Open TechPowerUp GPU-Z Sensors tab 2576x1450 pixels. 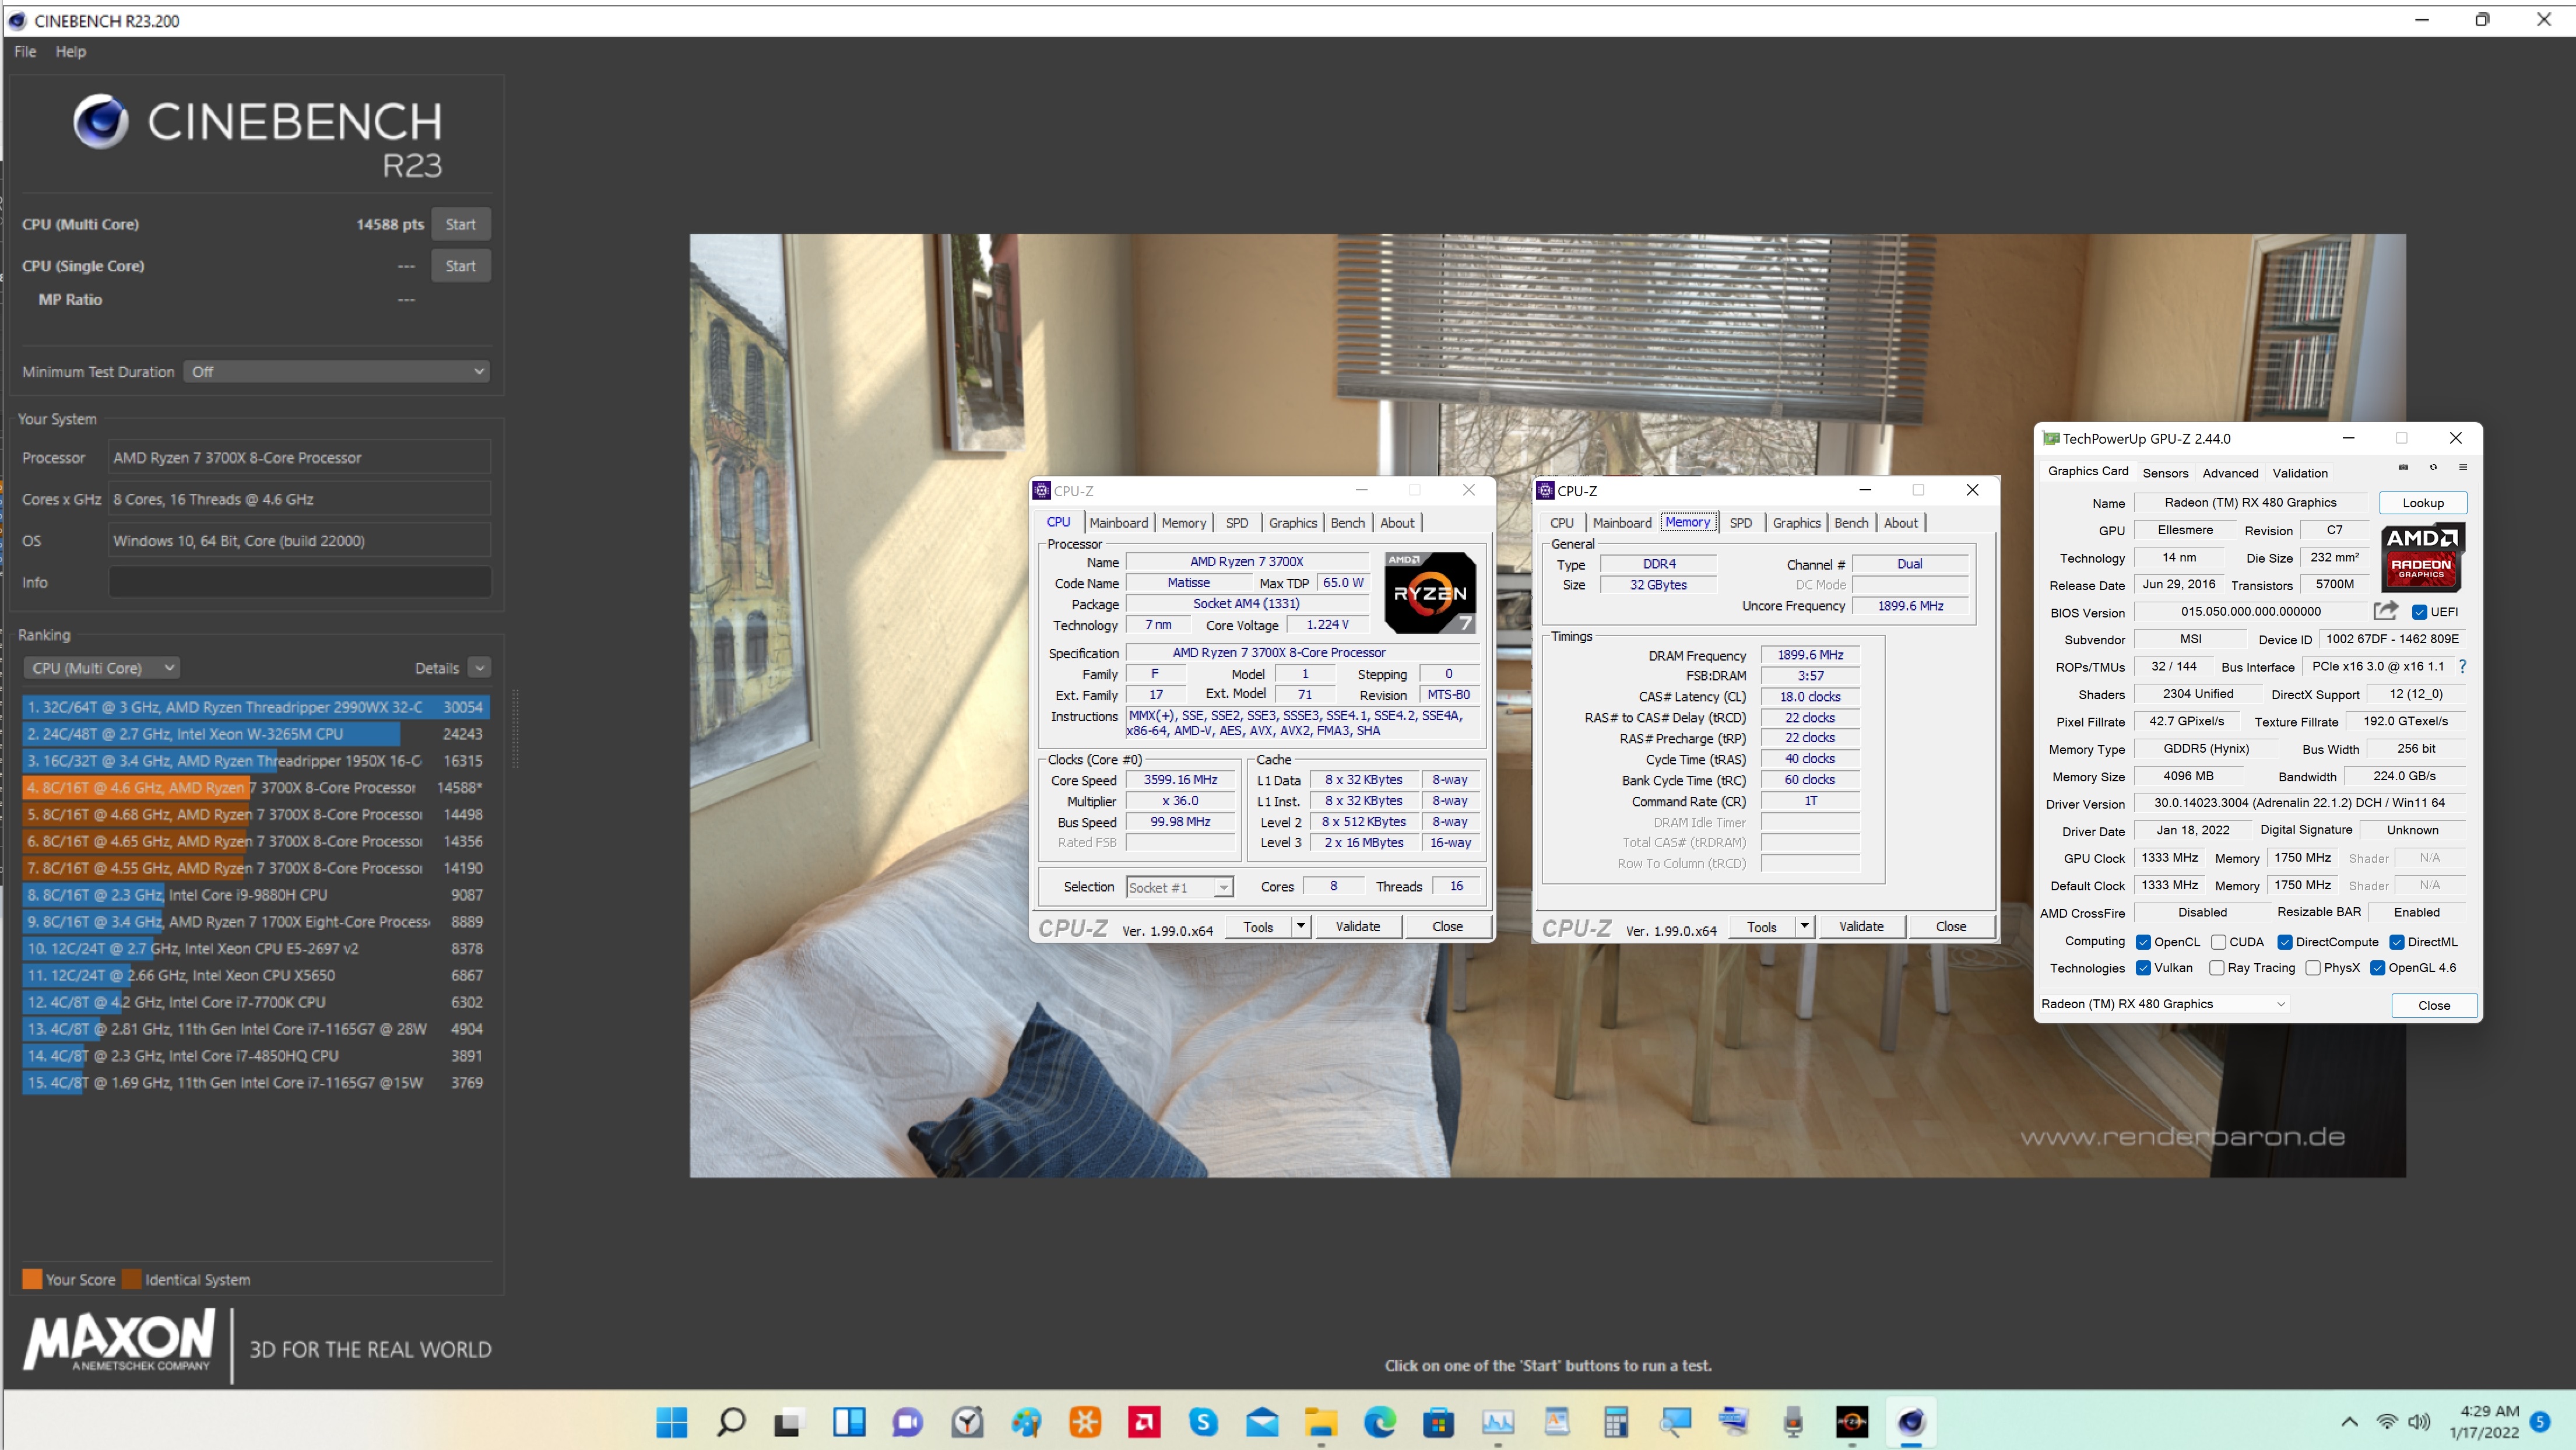tap(2166, 473)
